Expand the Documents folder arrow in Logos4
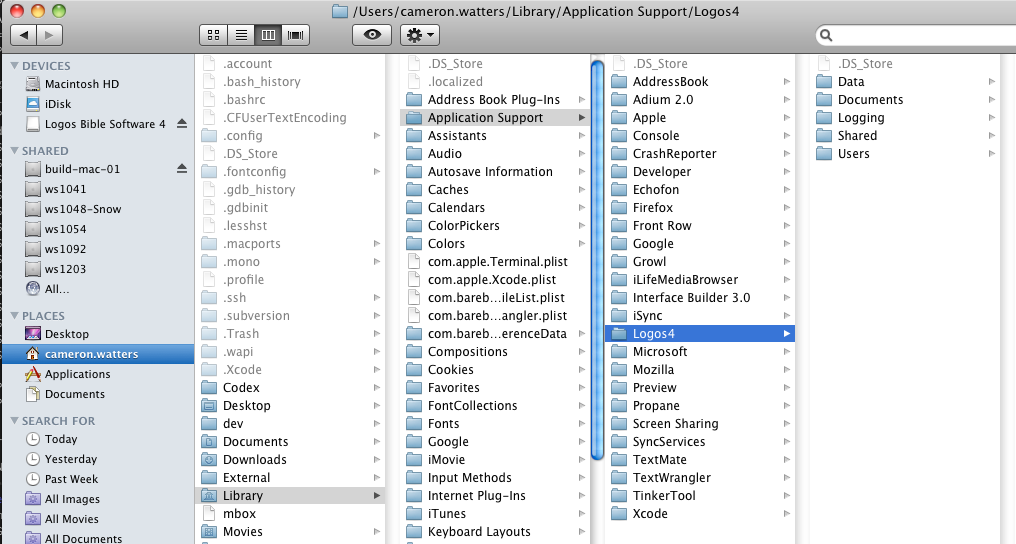The image size is (1016, 544). pos(991,100)
